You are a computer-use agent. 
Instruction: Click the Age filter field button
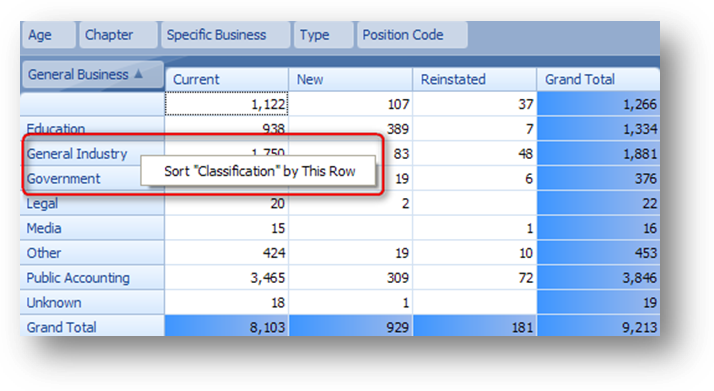click(48, 35)
